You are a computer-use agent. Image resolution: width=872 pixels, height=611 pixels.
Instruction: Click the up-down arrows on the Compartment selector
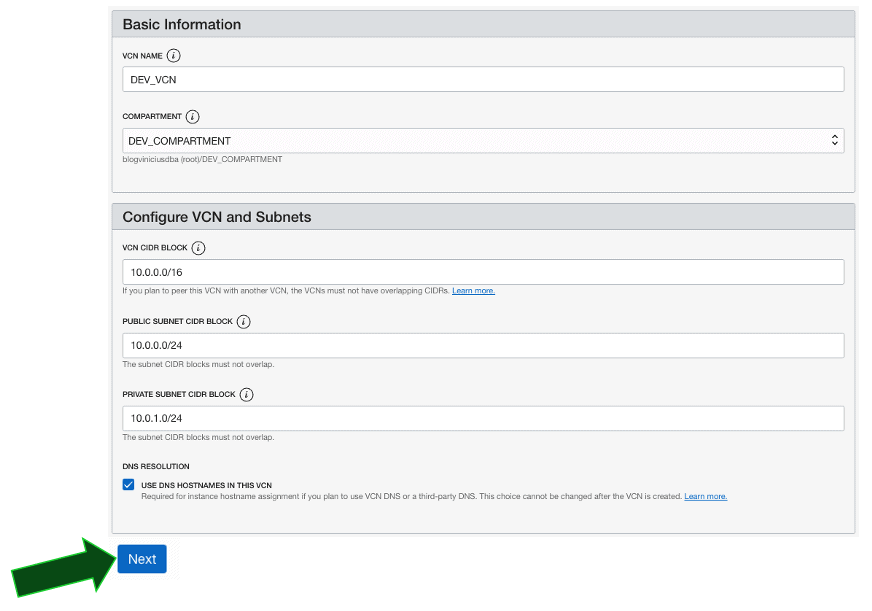point(834,141)
